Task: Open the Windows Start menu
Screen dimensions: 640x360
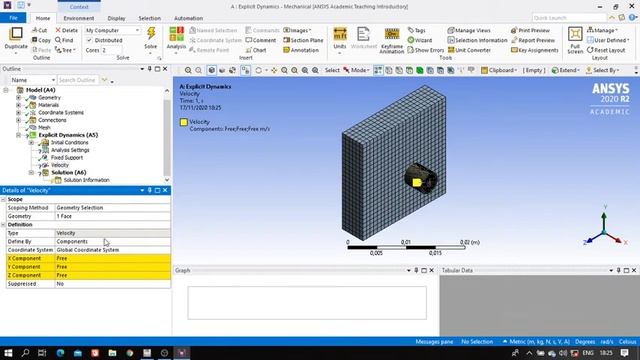Action: [x=8, y=353]
